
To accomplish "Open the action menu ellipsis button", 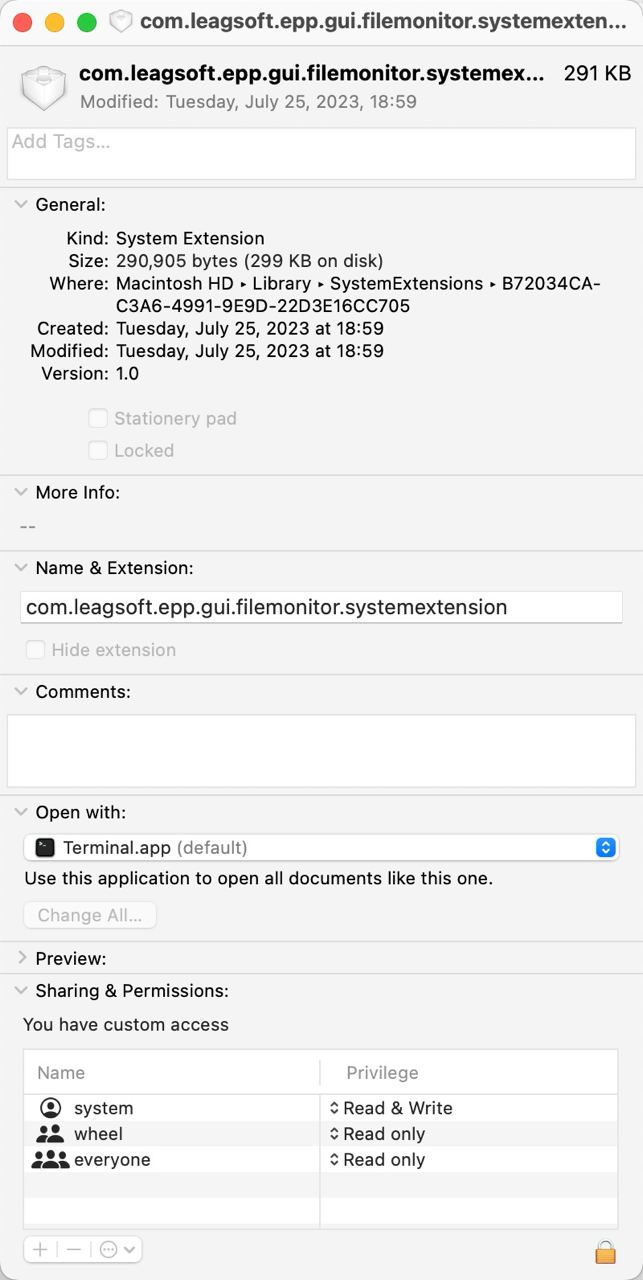I will point(117,1249).
